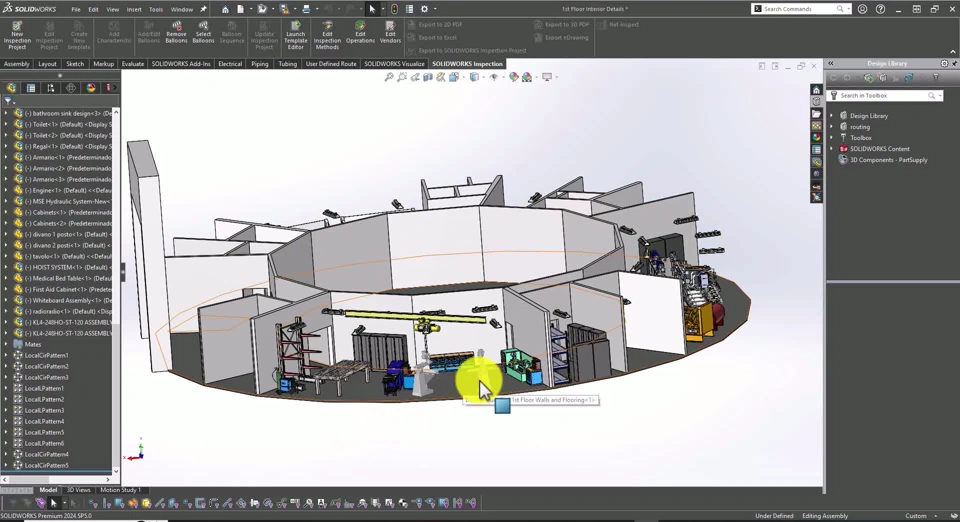Open the Print dropdown arrow
Image resolution: width=960 pixels, height=522 pixels.
317,9
